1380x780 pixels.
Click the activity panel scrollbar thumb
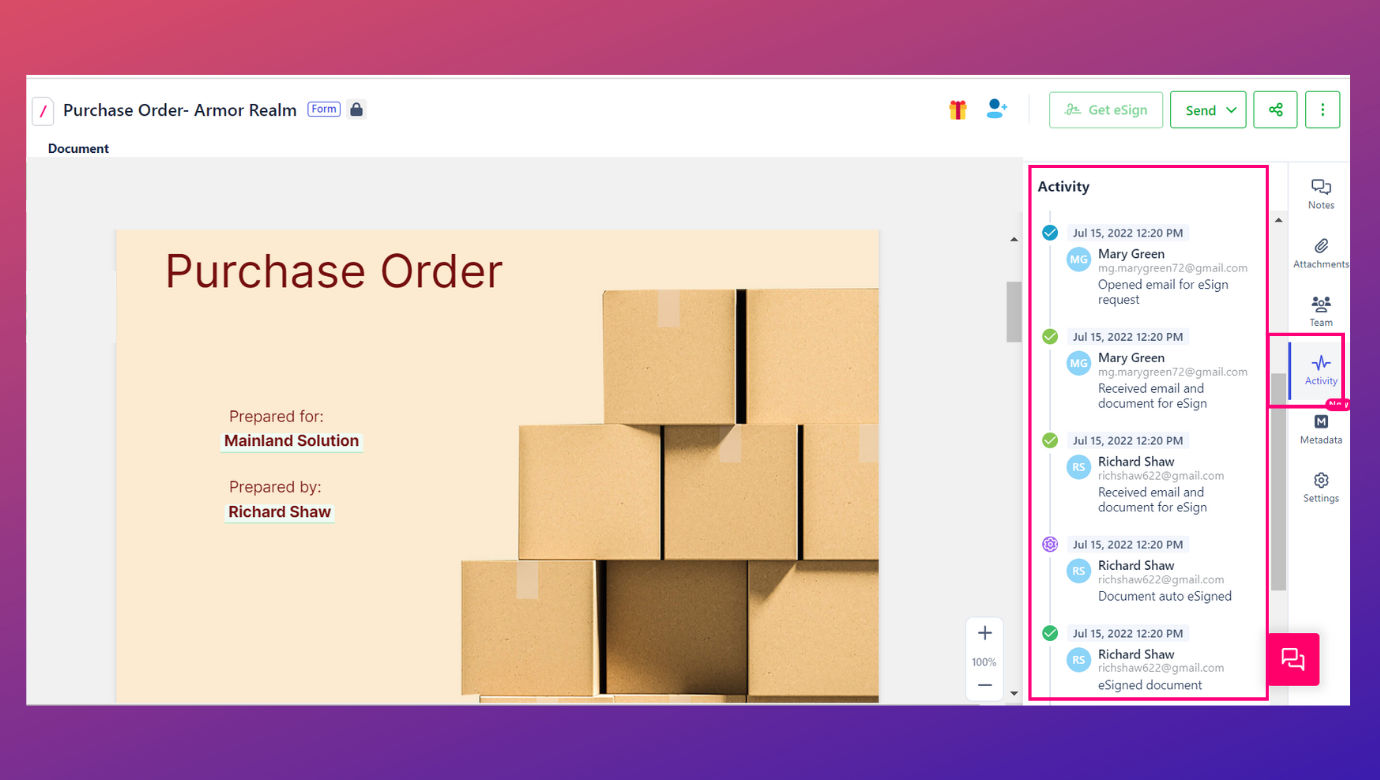1278,482
